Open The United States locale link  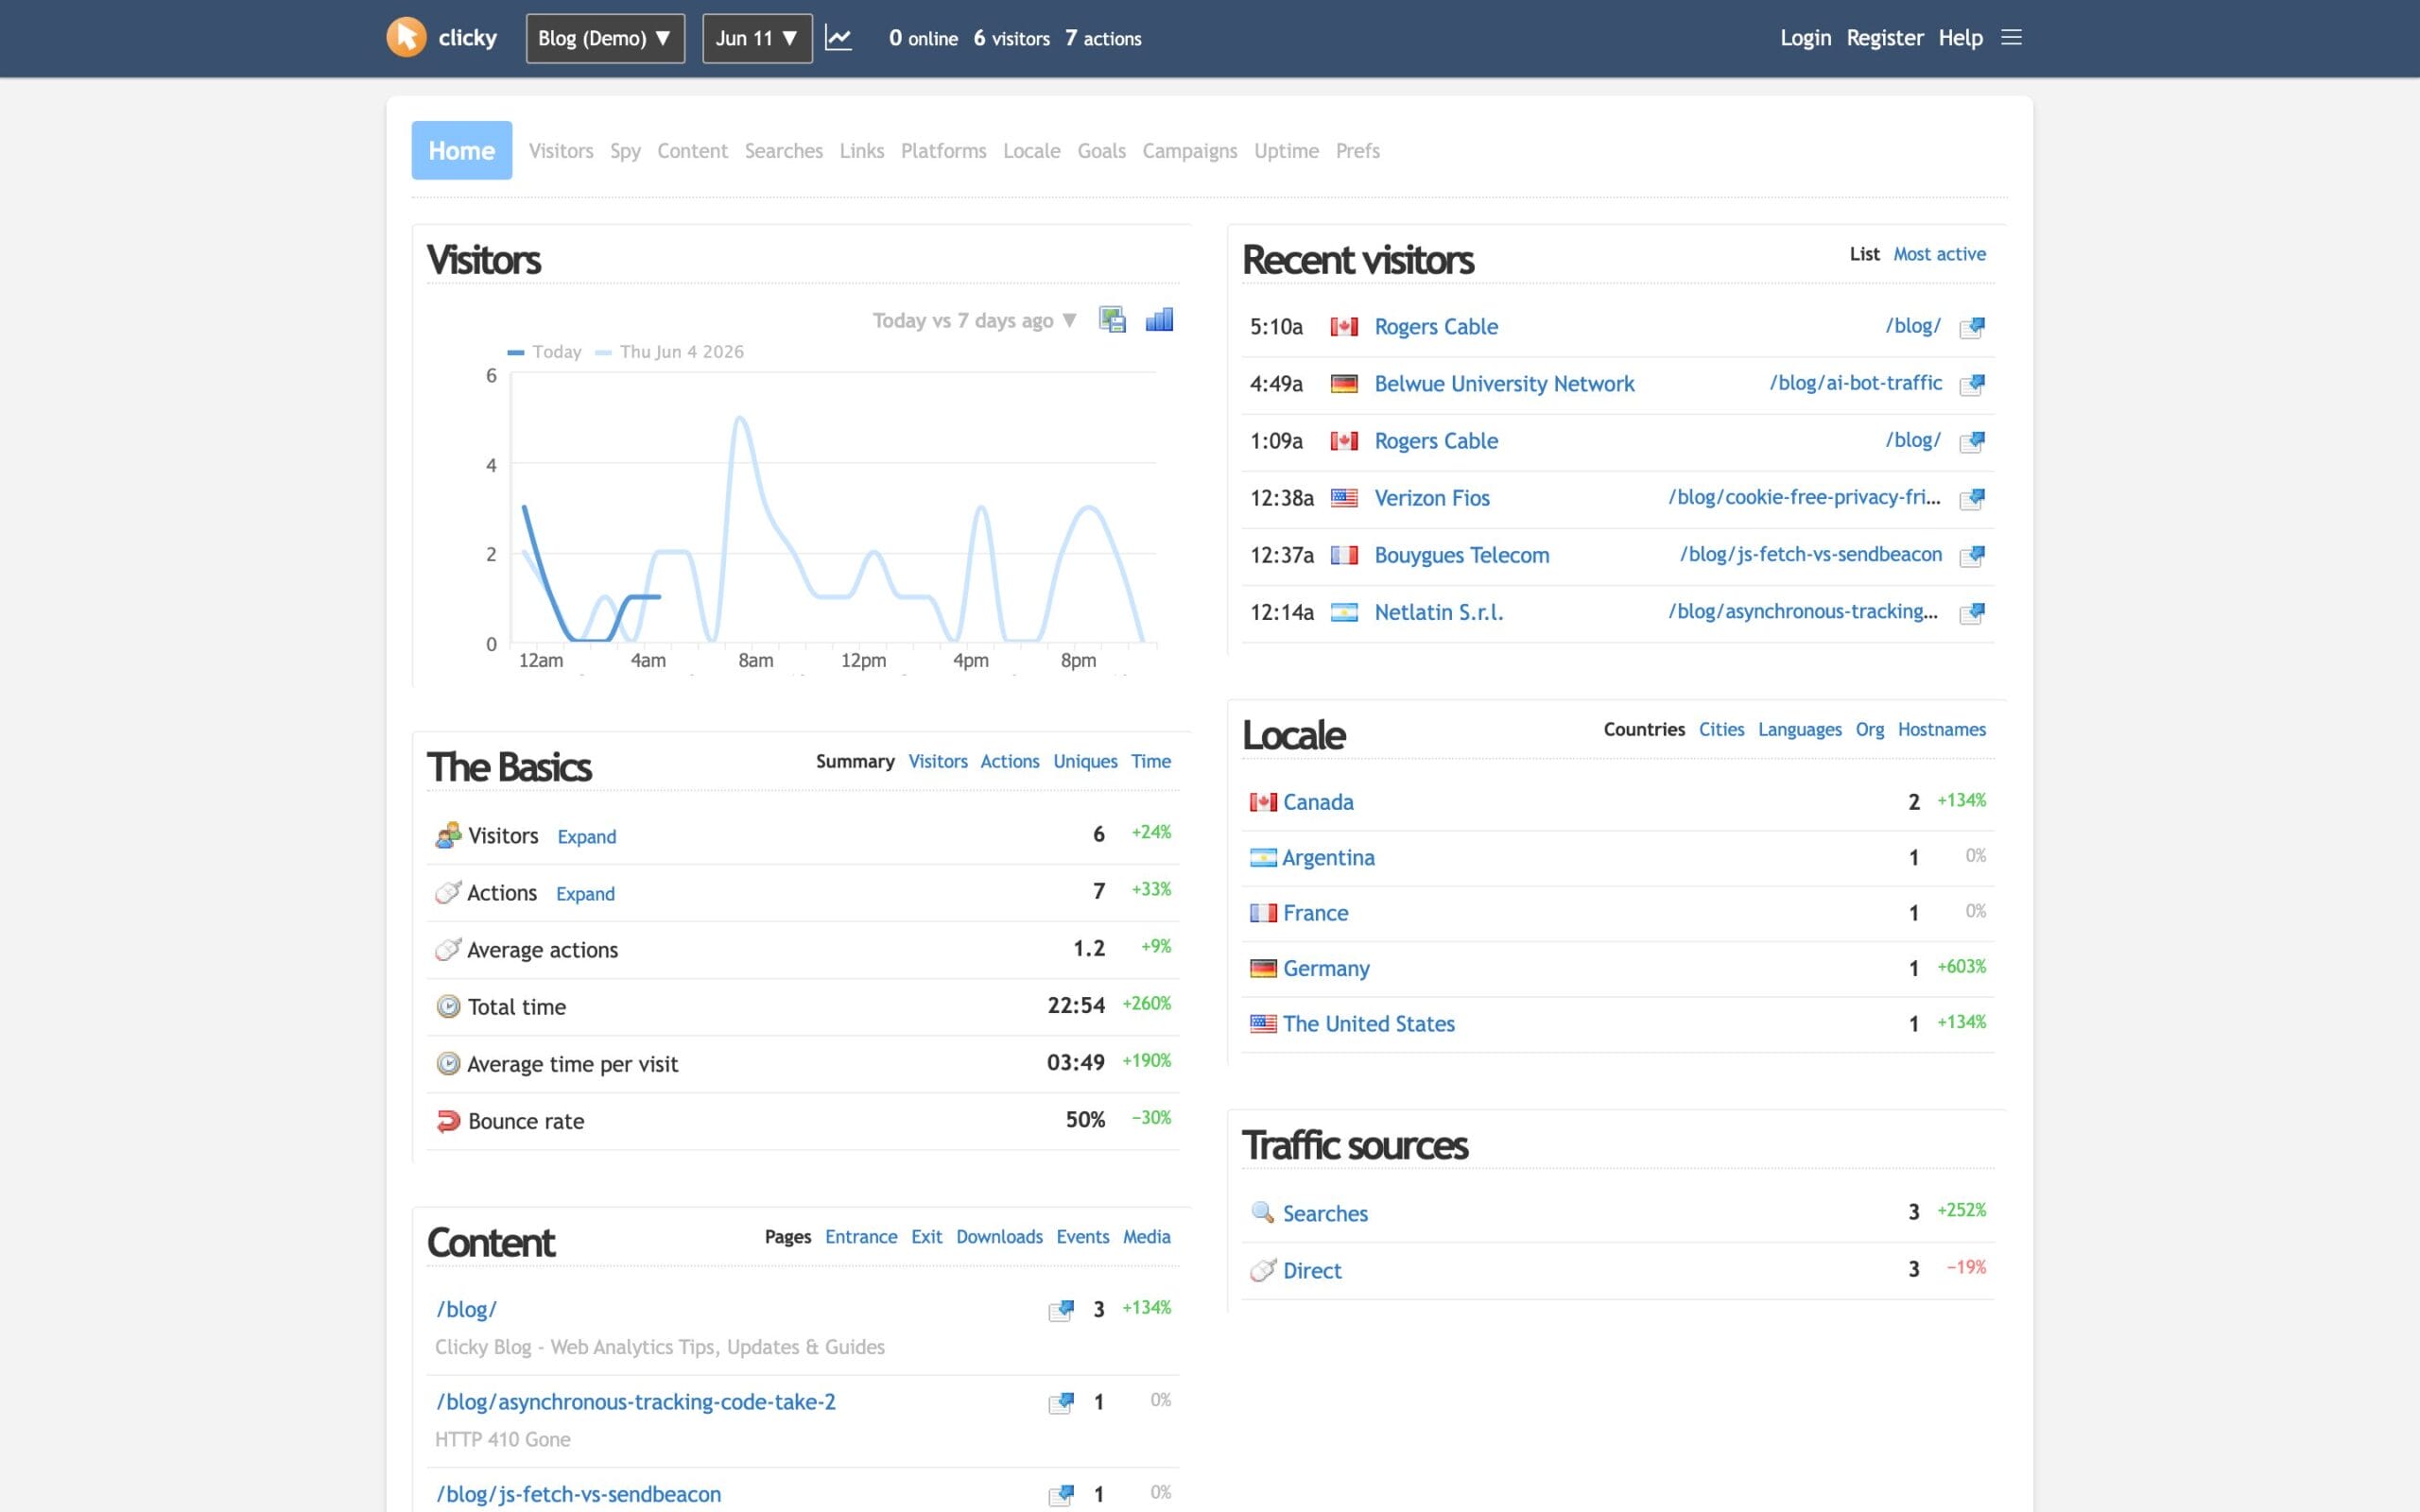[x=1368, y=1024]
